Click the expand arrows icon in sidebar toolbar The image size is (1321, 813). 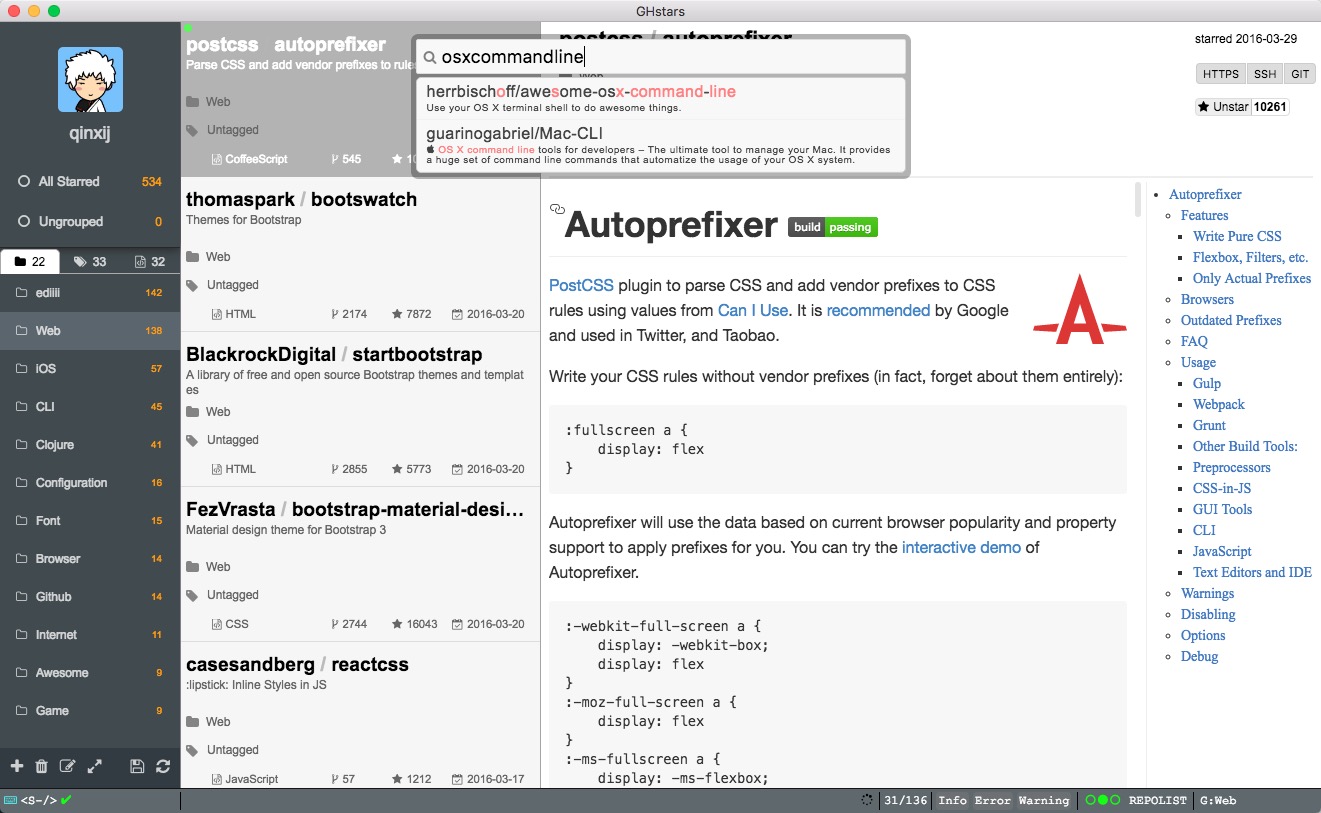[x=95, y=767]
